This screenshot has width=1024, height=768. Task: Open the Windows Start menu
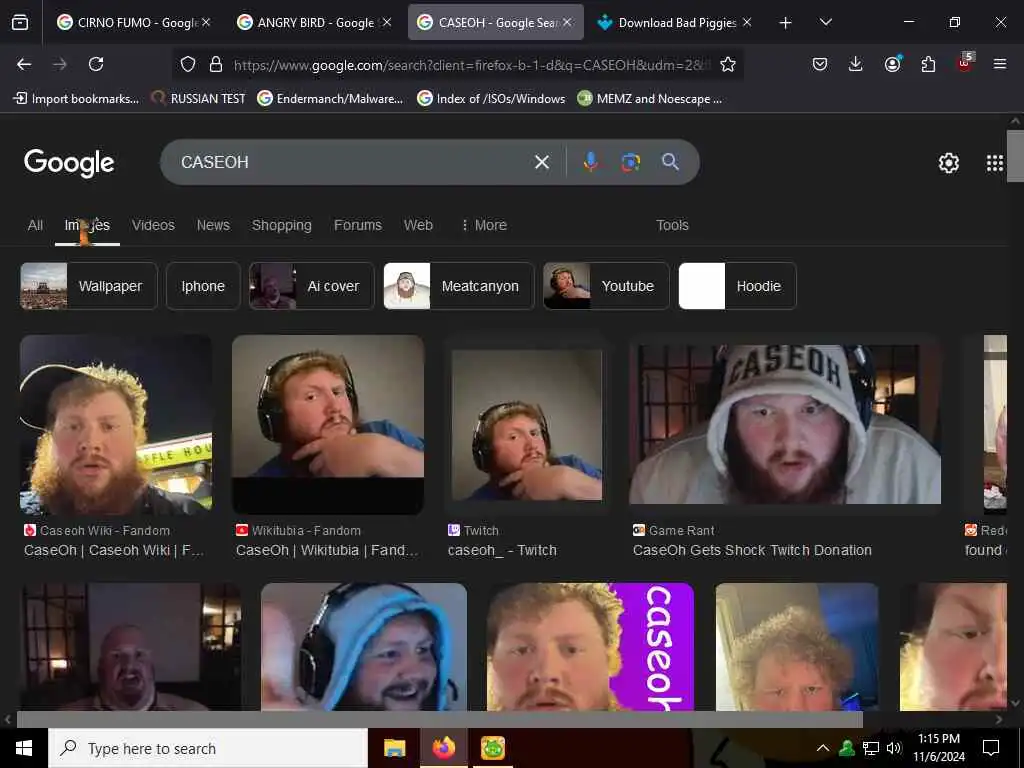click(x=24, y=748)
